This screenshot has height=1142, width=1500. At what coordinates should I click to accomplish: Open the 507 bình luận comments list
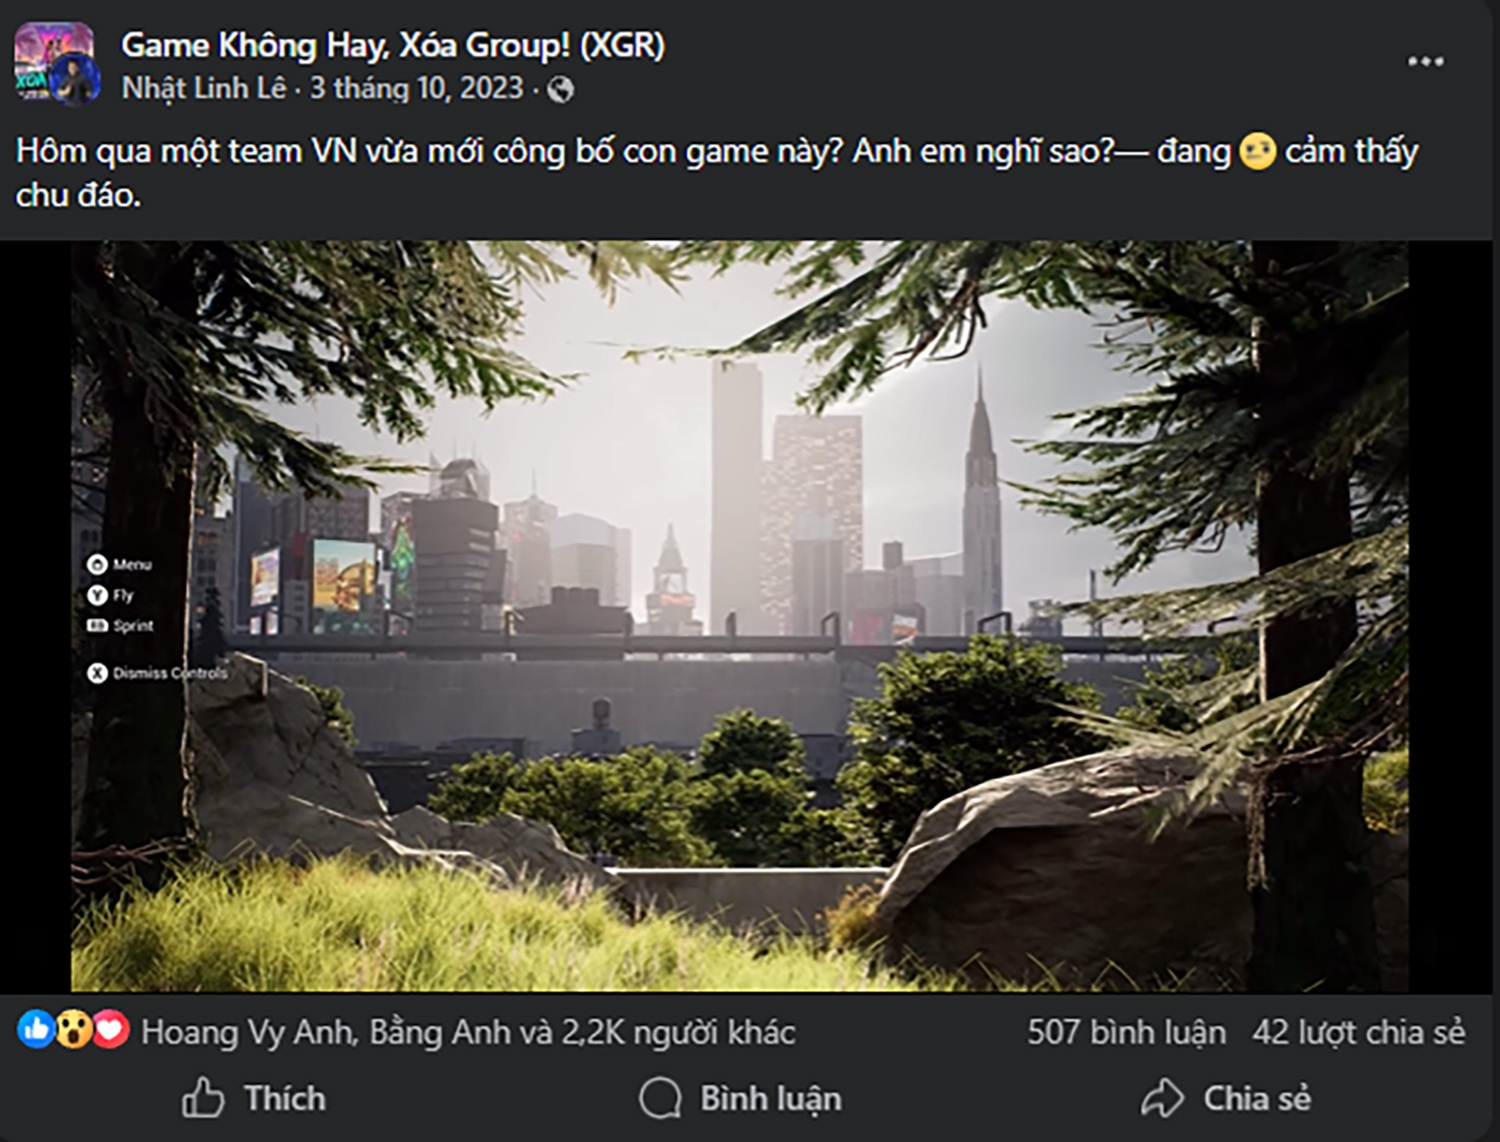pos(1126,1032)
